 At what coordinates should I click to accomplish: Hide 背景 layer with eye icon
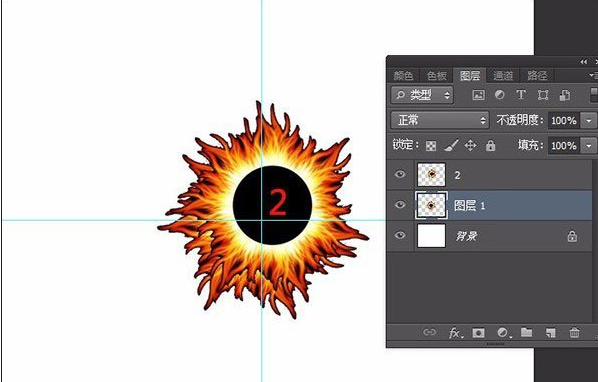pos(400,235)
